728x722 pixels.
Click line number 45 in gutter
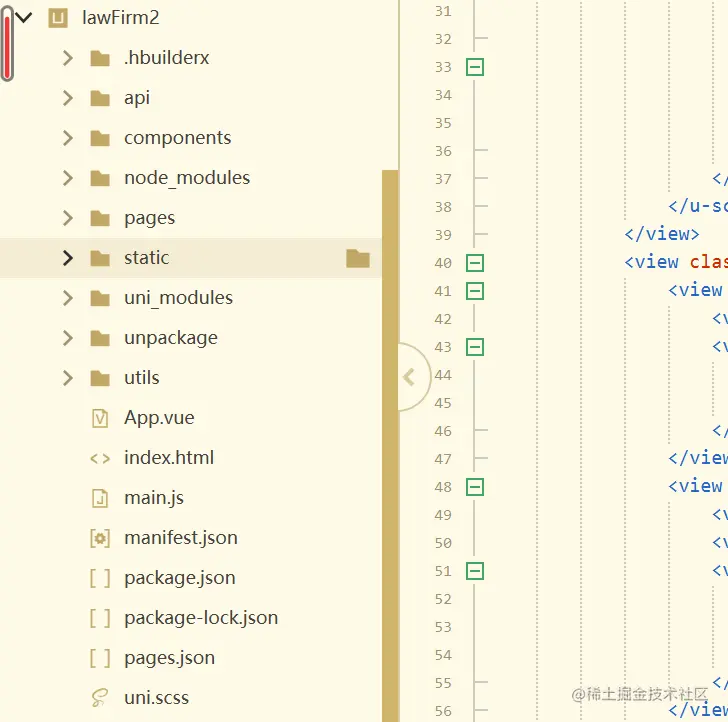pyautogui.click(x=443, y=403)
